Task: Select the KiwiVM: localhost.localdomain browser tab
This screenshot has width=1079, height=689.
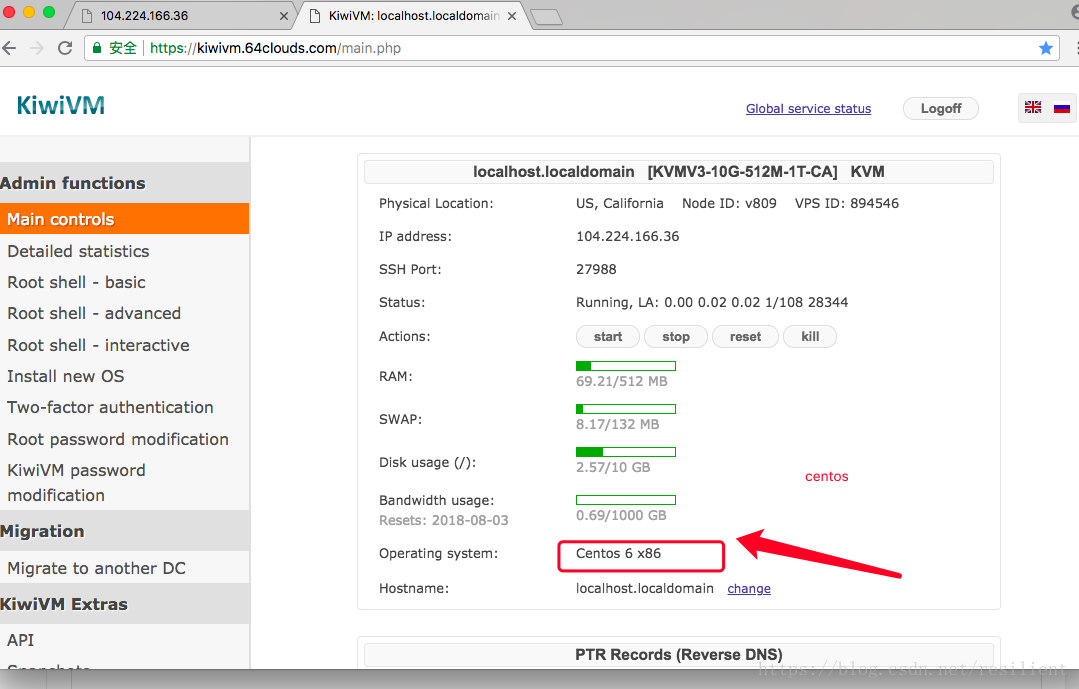Action: click(x=412, y=16)
